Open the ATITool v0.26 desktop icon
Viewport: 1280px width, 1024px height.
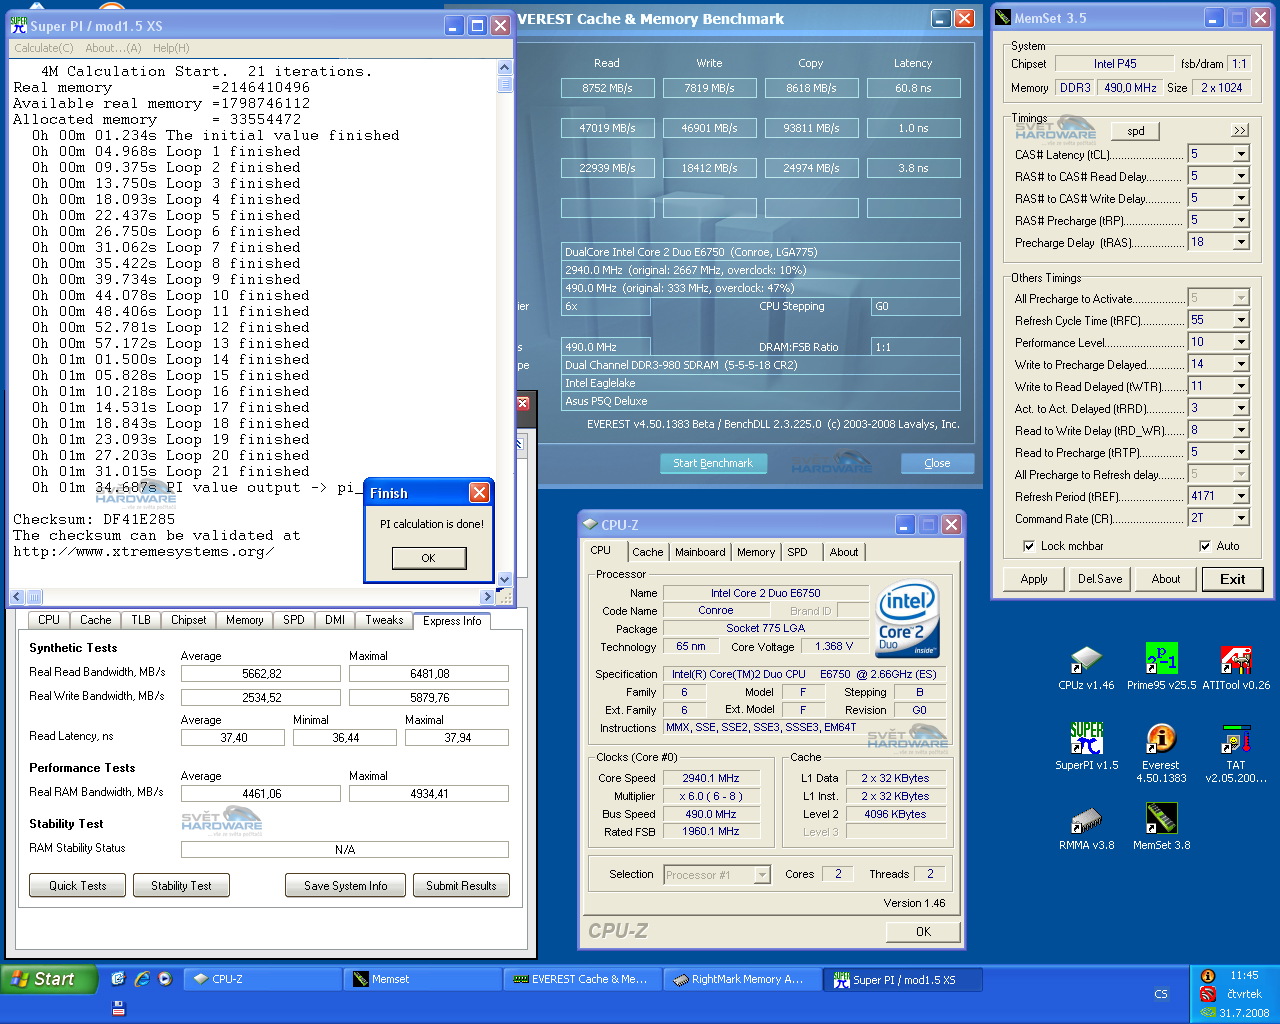point(1236,660)
